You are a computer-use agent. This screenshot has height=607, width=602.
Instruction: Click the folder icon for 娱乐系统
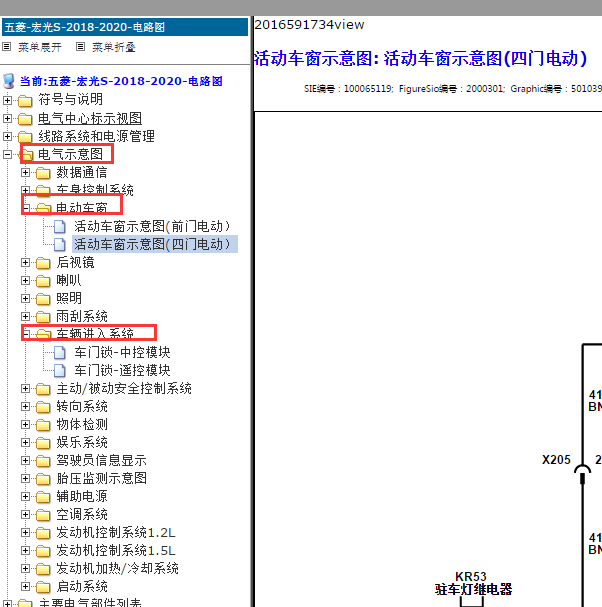[43, 443]
